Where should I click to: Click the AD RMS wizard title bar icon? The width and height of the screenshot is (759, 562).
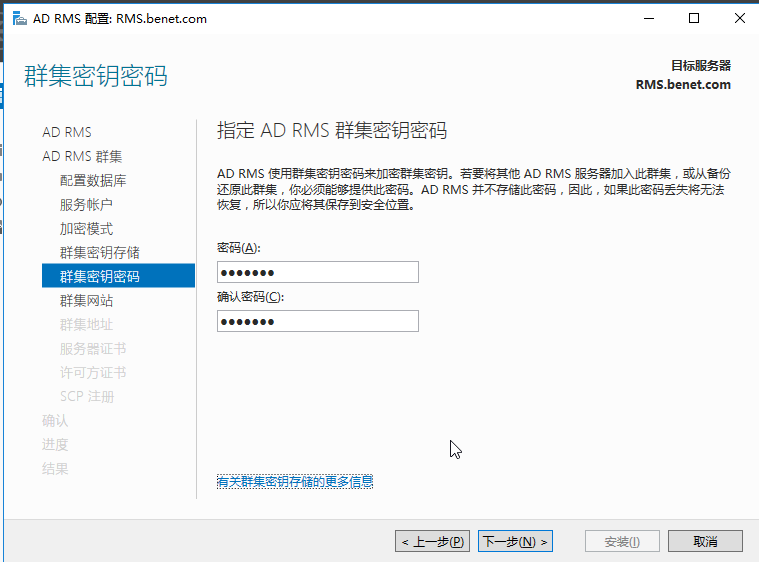coord(19,19)
